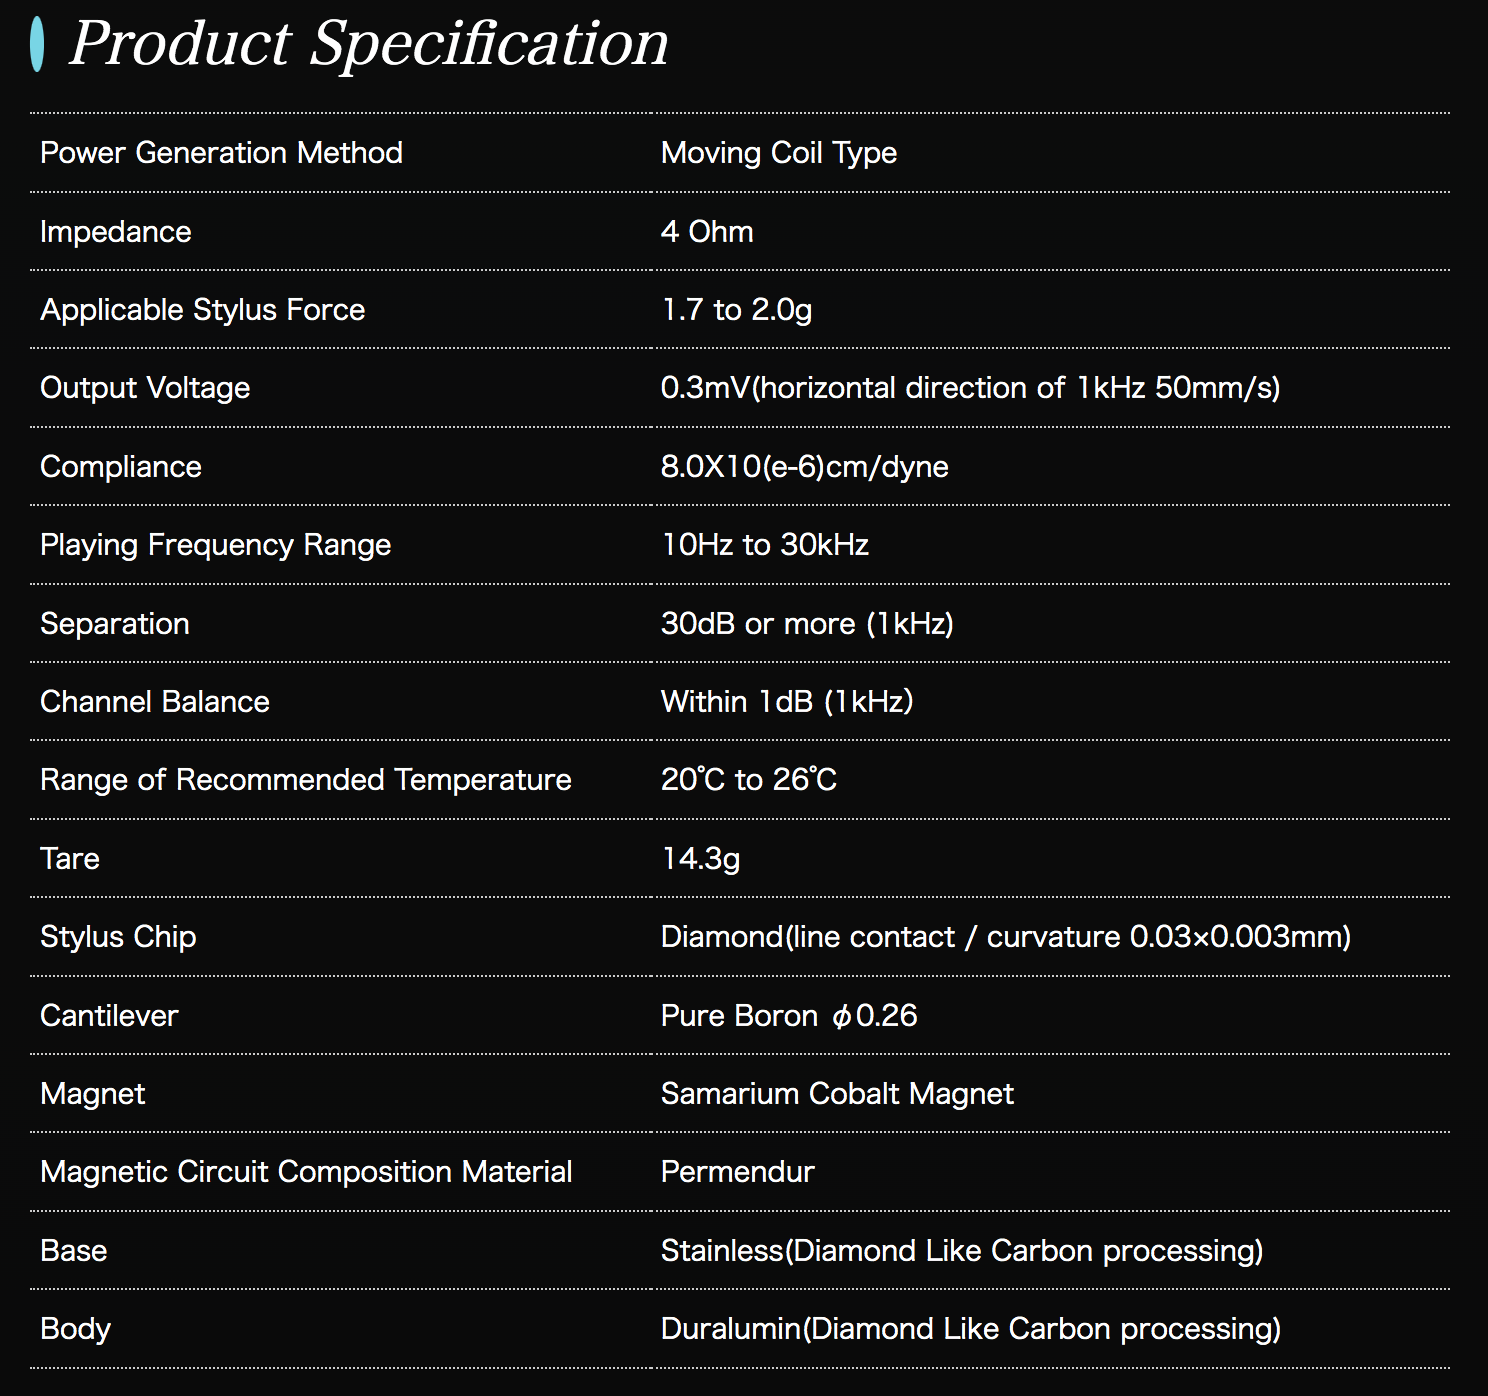This screenshot has width=1488, height=1396.
Task: Click the 20℃ to 26℃ temperature value
Action: [748, 780]
